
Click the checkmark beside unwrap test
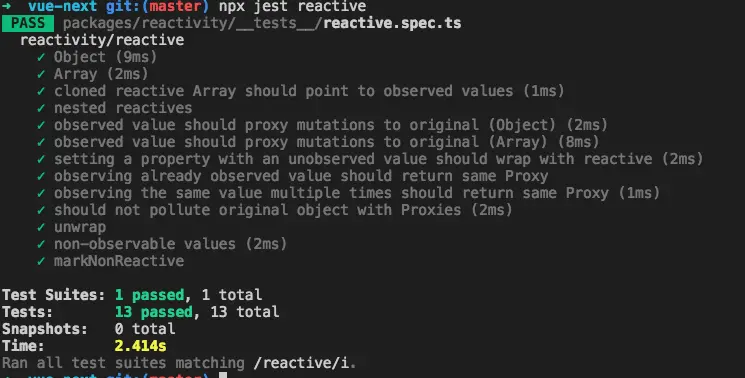(41, 227)
